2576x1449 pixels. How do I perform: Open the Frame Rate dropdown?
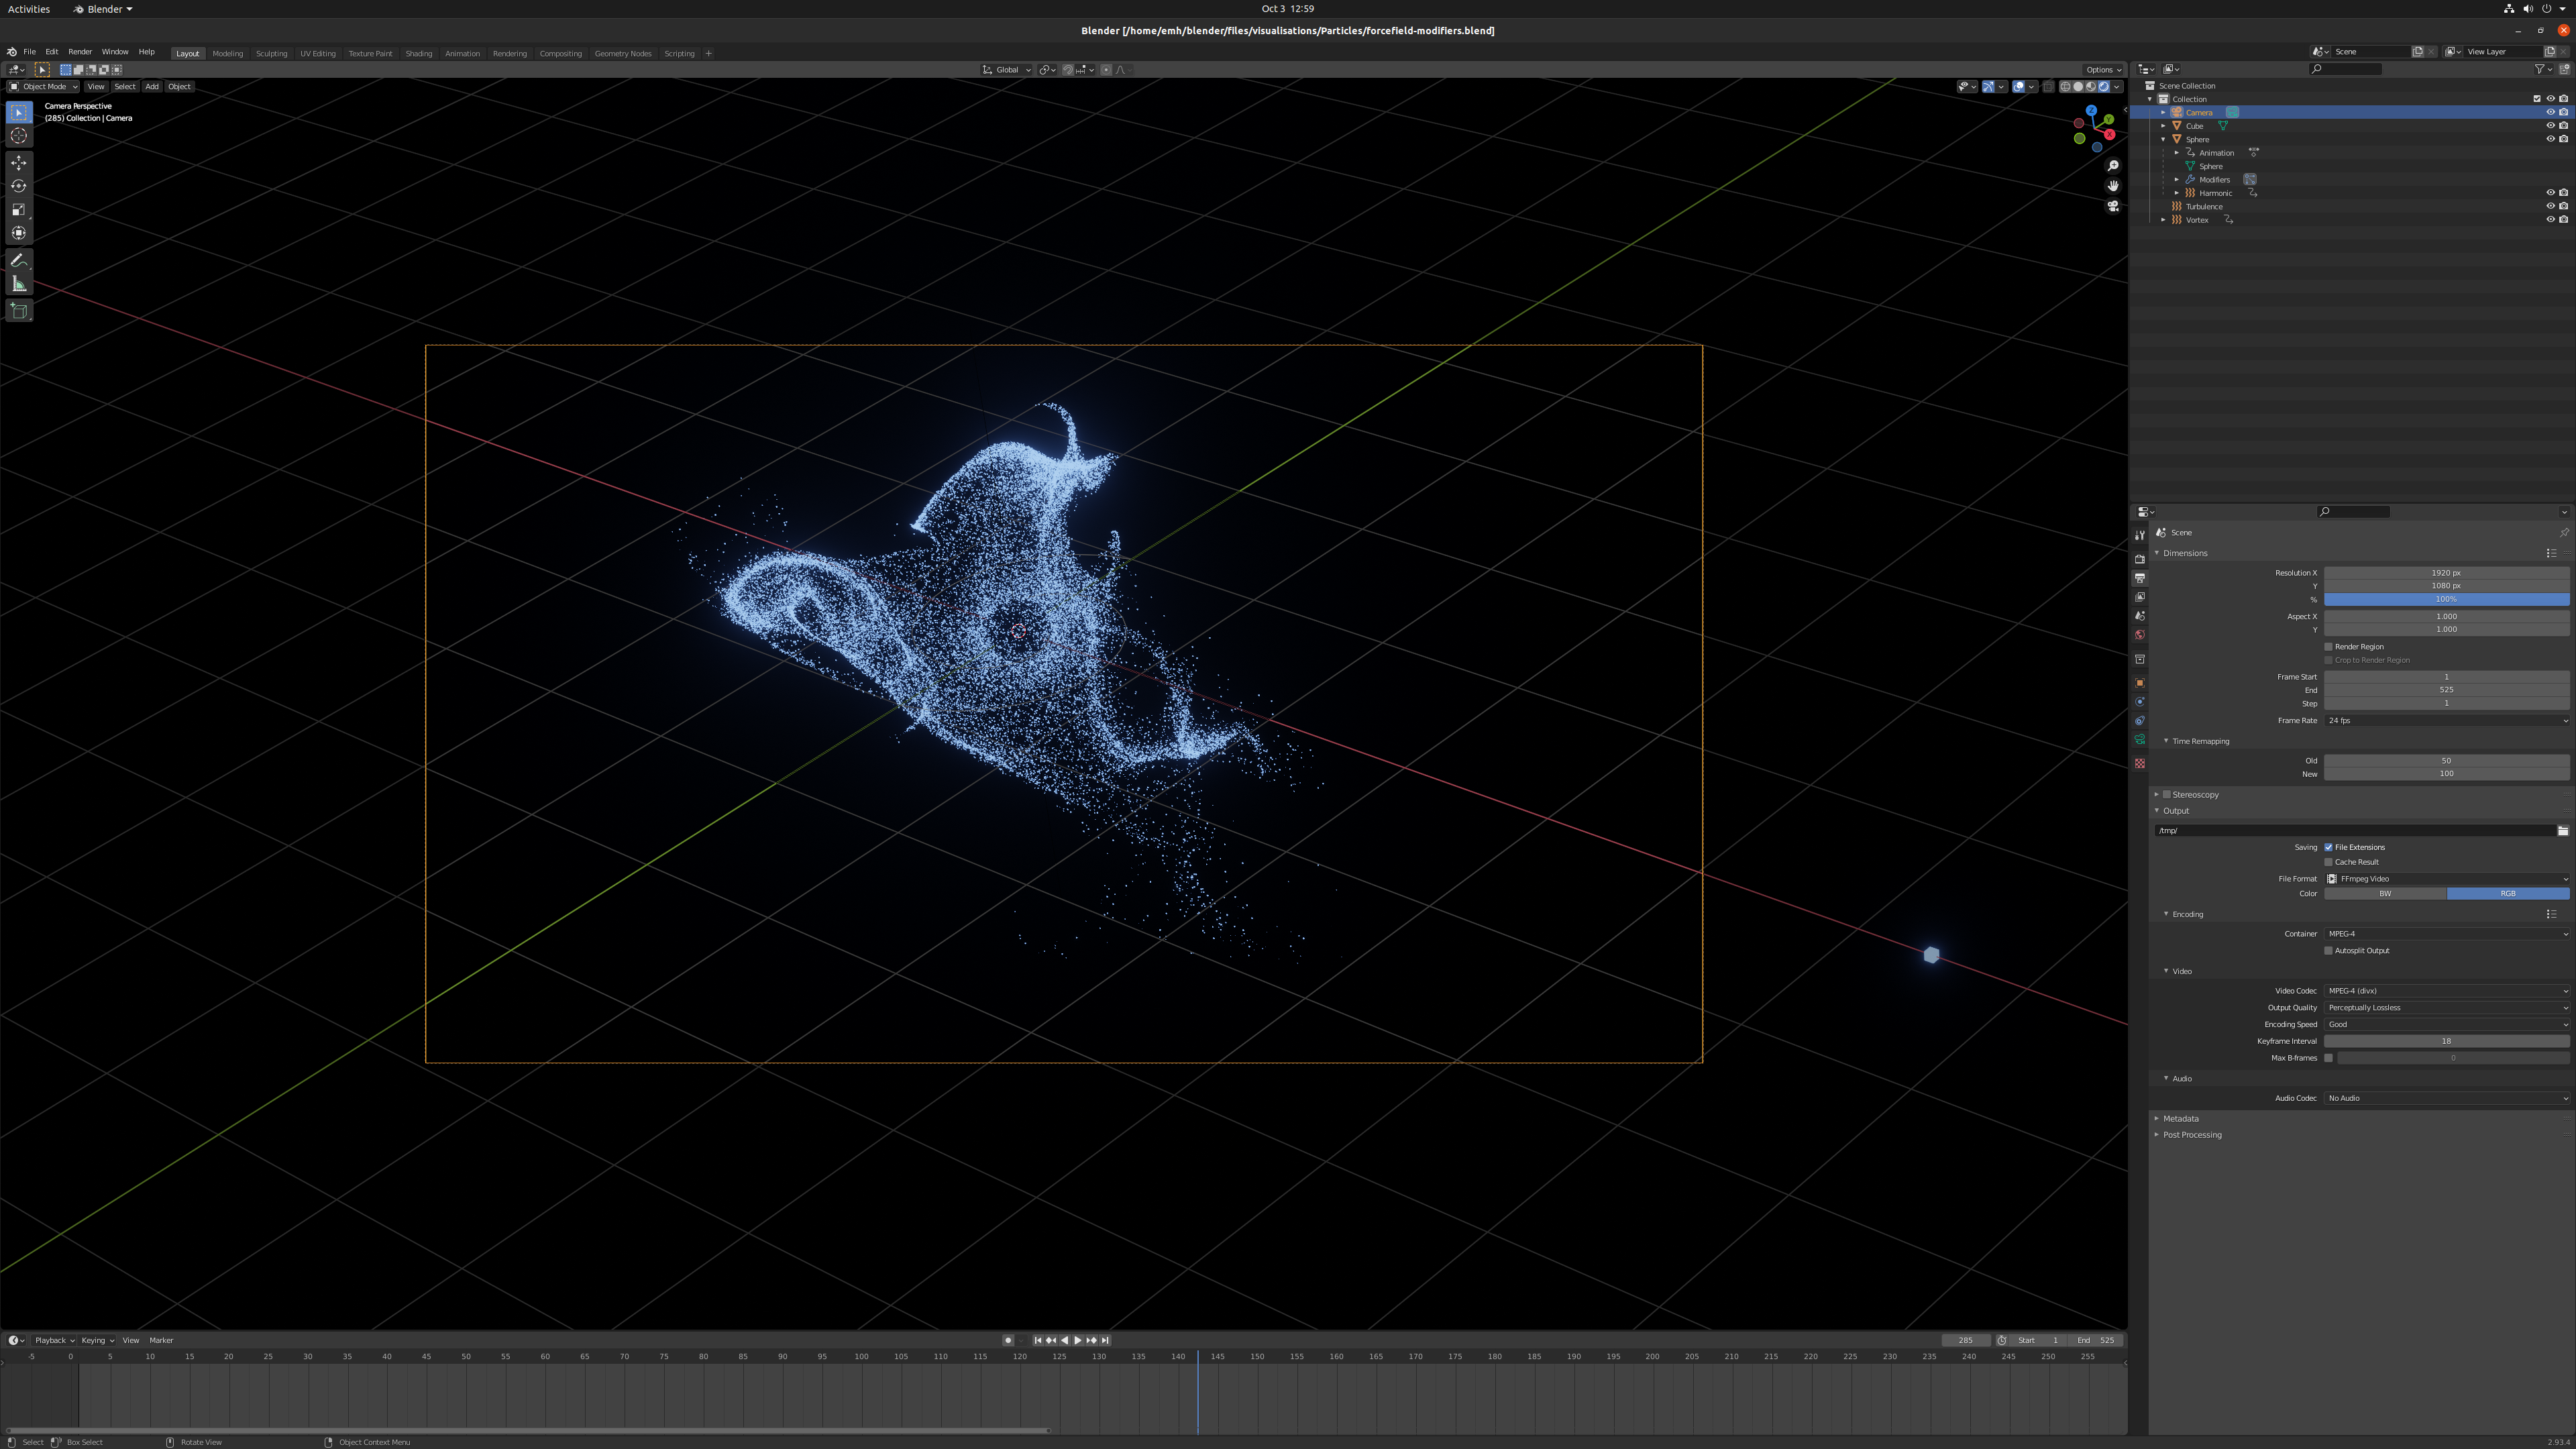2446,721
